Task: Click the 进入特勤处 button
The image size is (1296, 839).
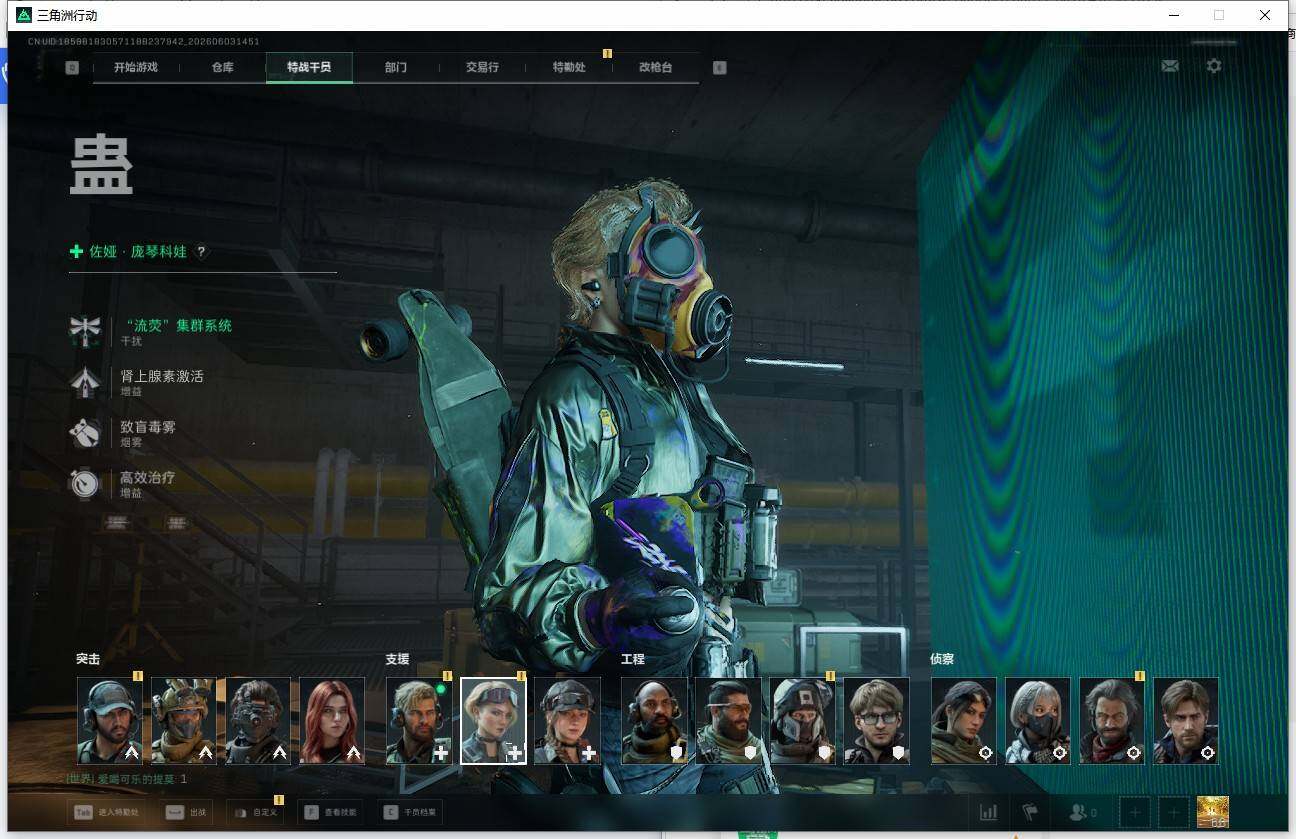Action: tap(106, 813)
